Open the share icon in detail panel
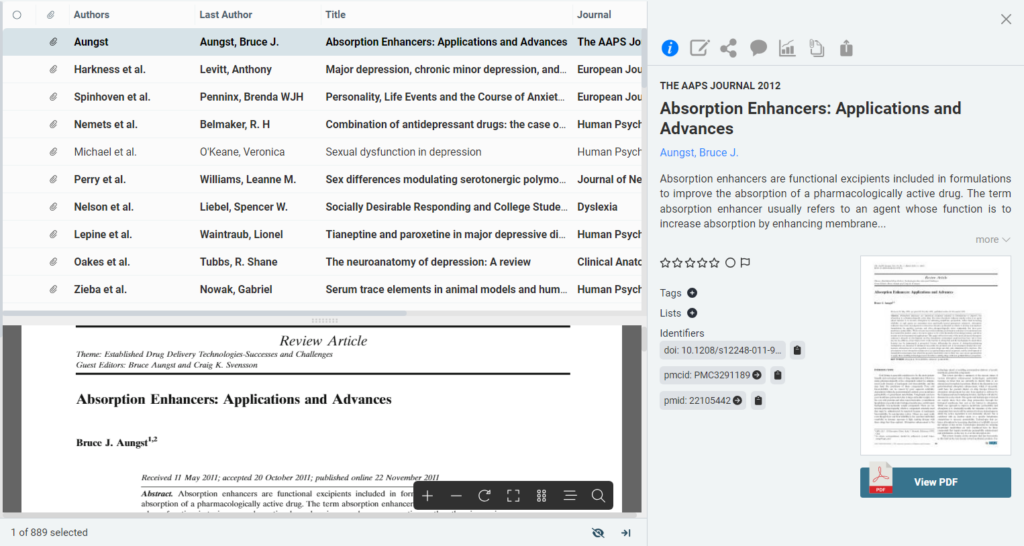 728,48
